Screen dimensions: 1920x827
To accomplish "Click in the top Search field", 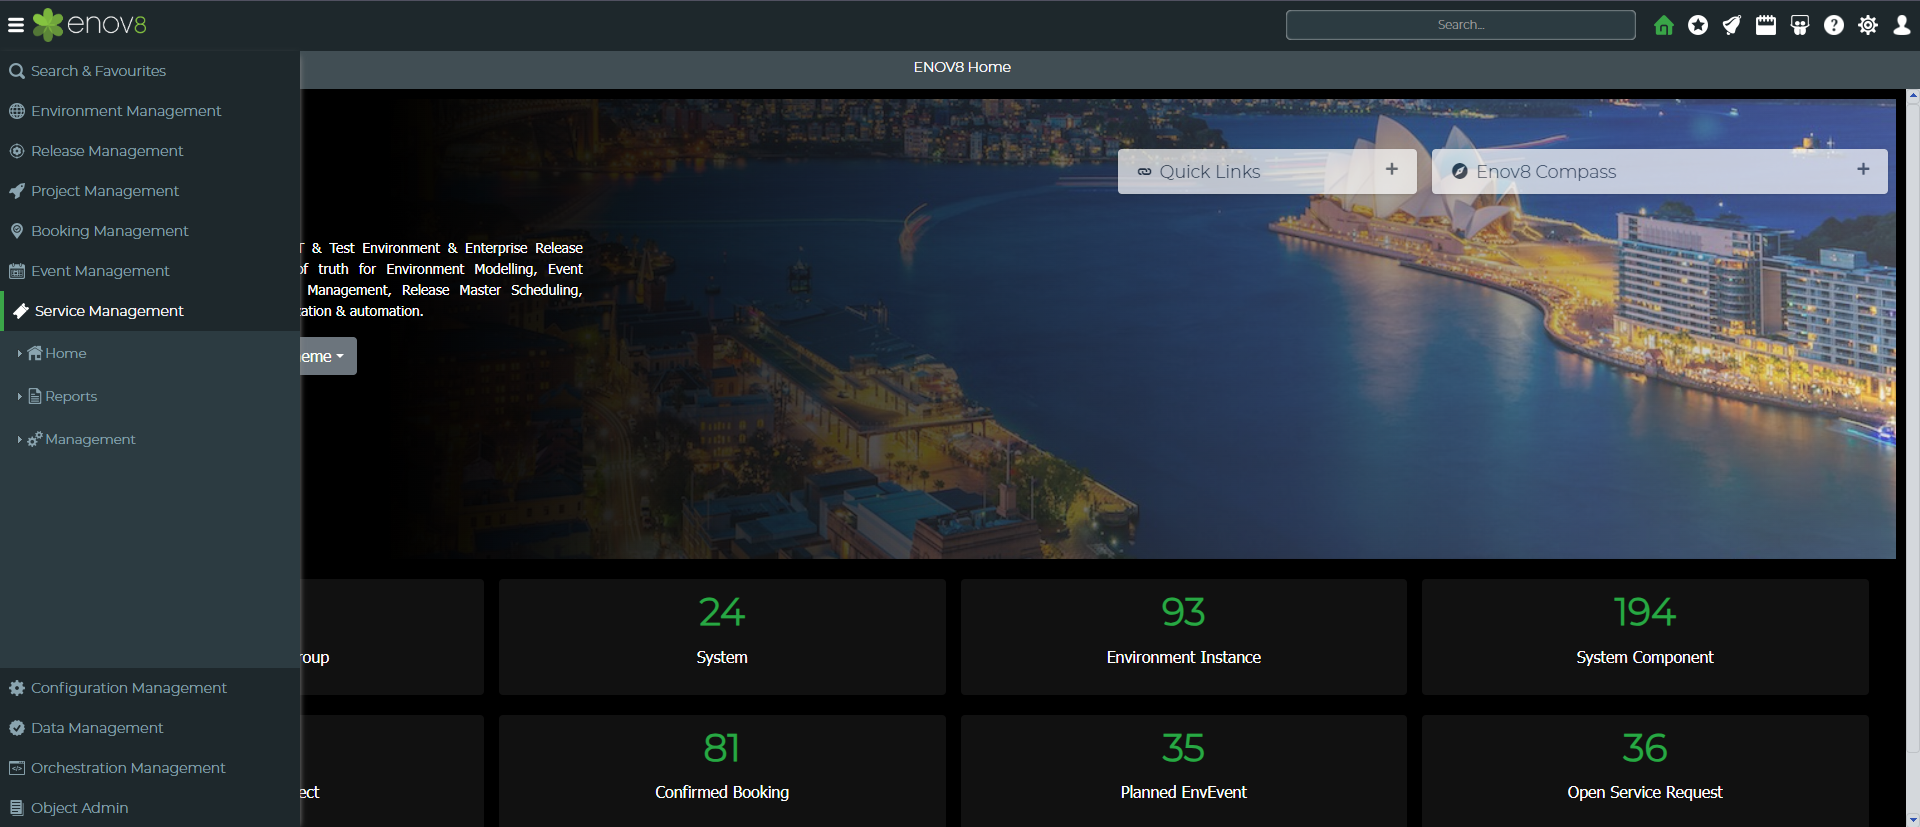I will 1461,25.
